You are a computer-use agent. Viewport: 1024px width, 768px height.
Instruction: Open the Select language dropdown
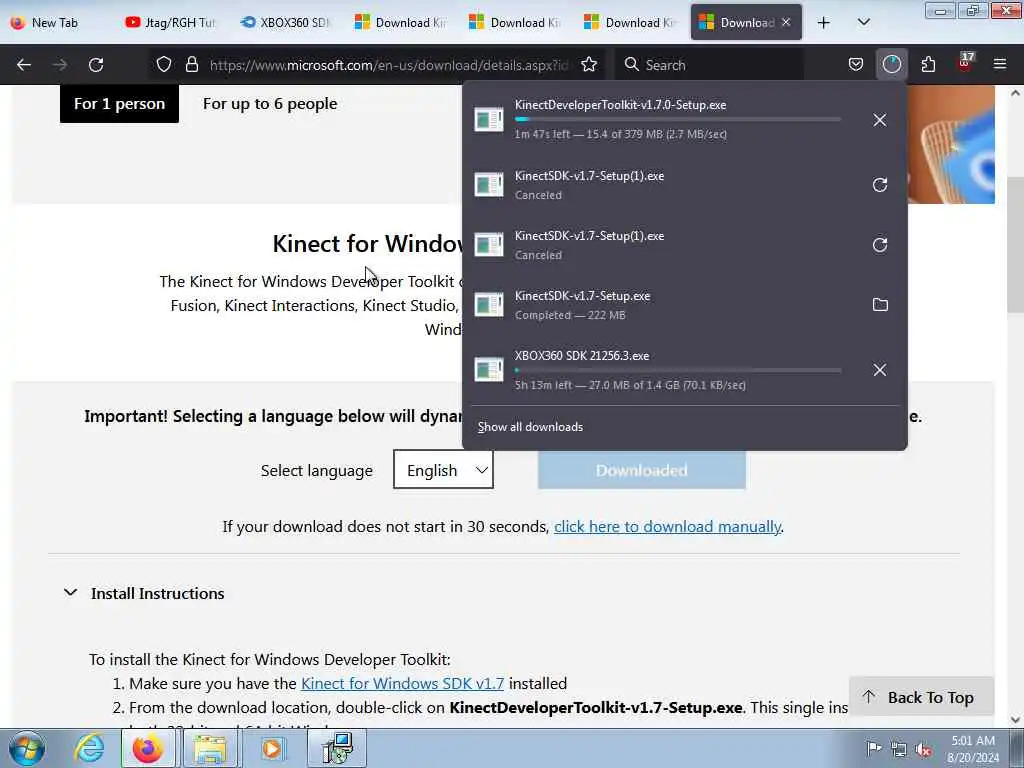(443, 470)
